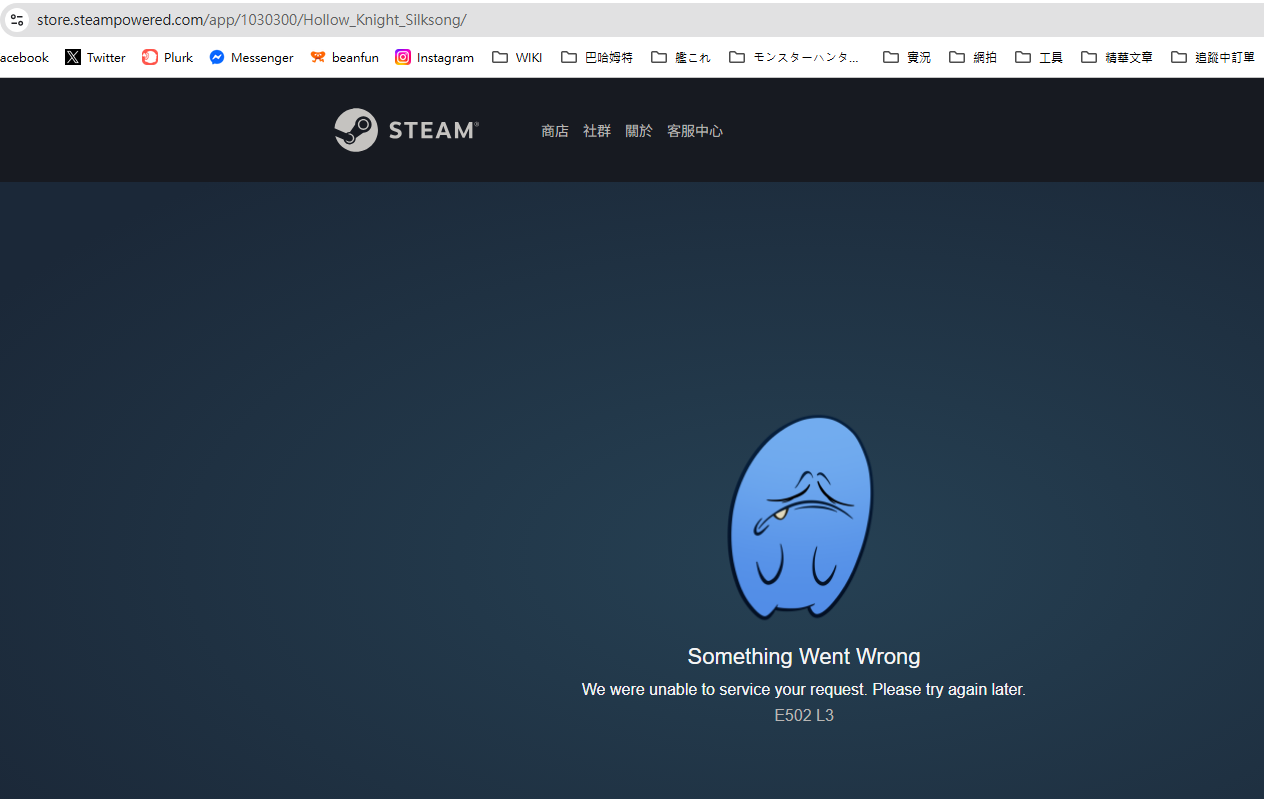Click the sad blue blob error illustration
Image resolution: width=1264 pixels, height=799 pixels.
(801, 517)
